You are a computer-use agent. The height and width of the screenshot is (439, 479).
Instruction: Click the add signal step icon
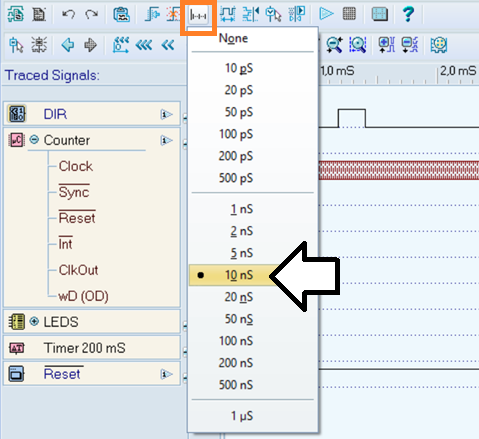(152, 14)
